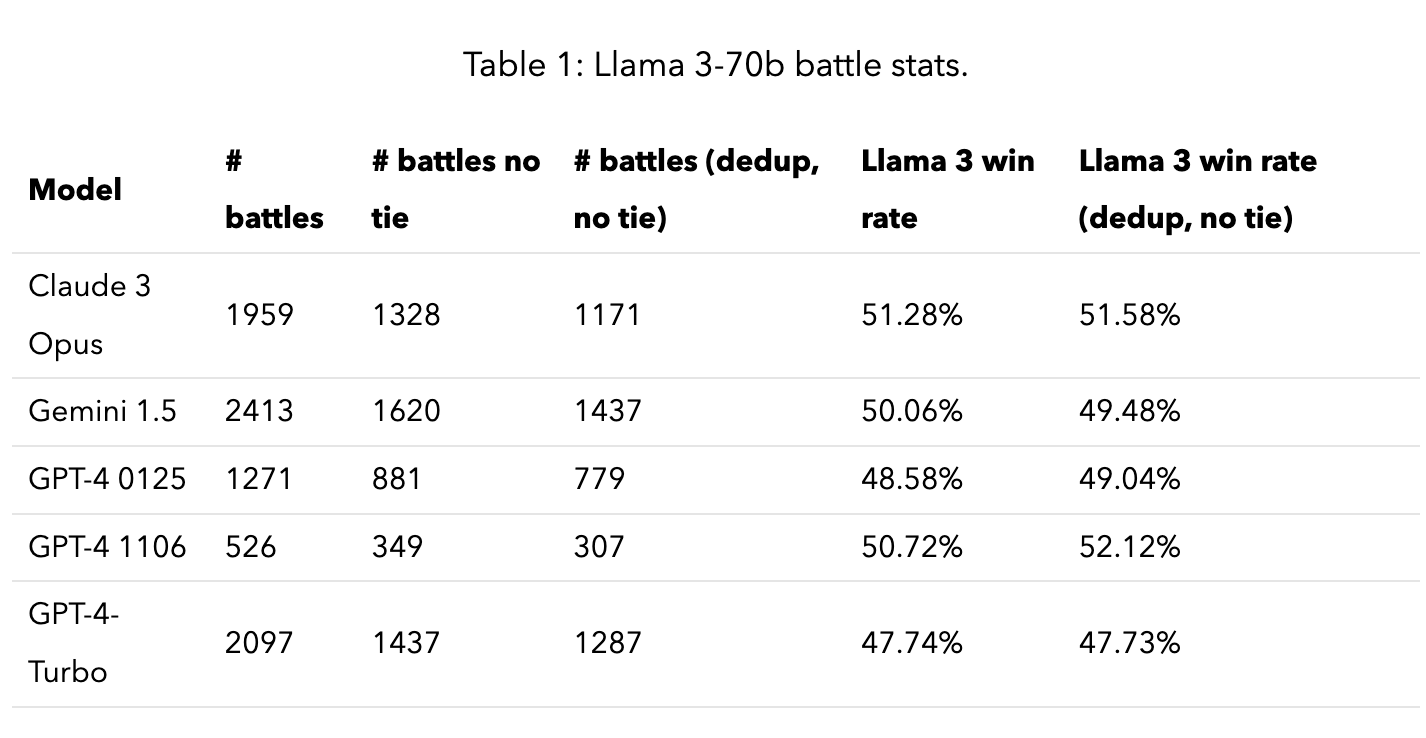Click the # battles (dedup, no tie) header
This screenshot has height=738, width=1426.
coord(696,189)
